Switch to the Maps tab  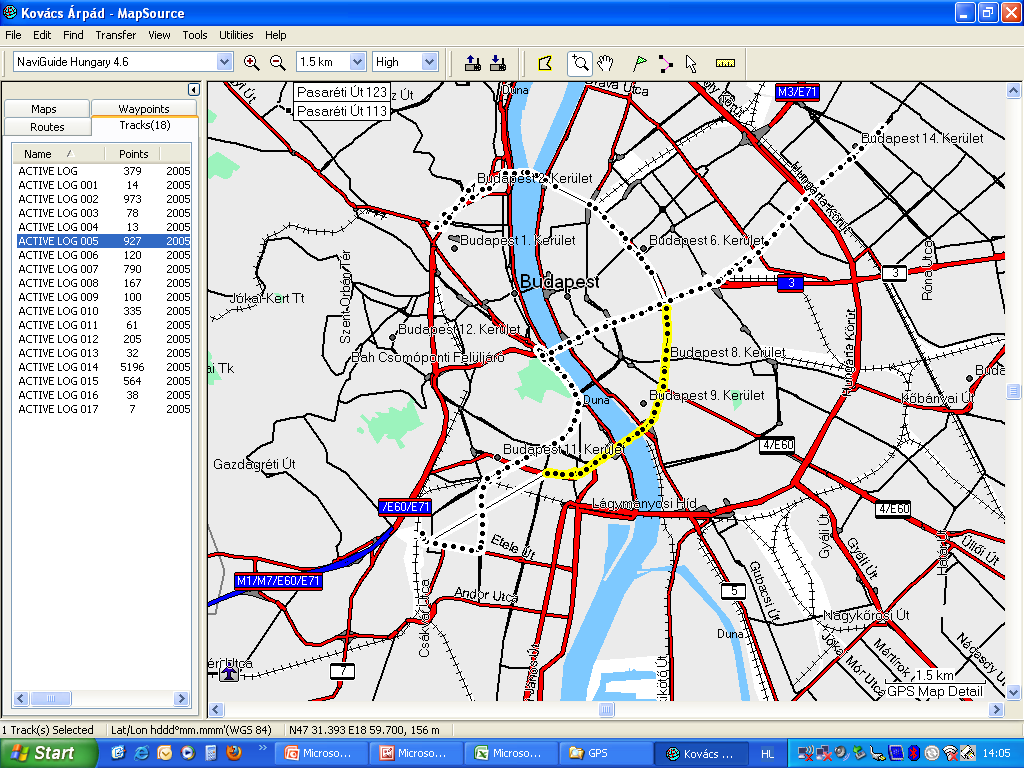(x=46, y=108)
